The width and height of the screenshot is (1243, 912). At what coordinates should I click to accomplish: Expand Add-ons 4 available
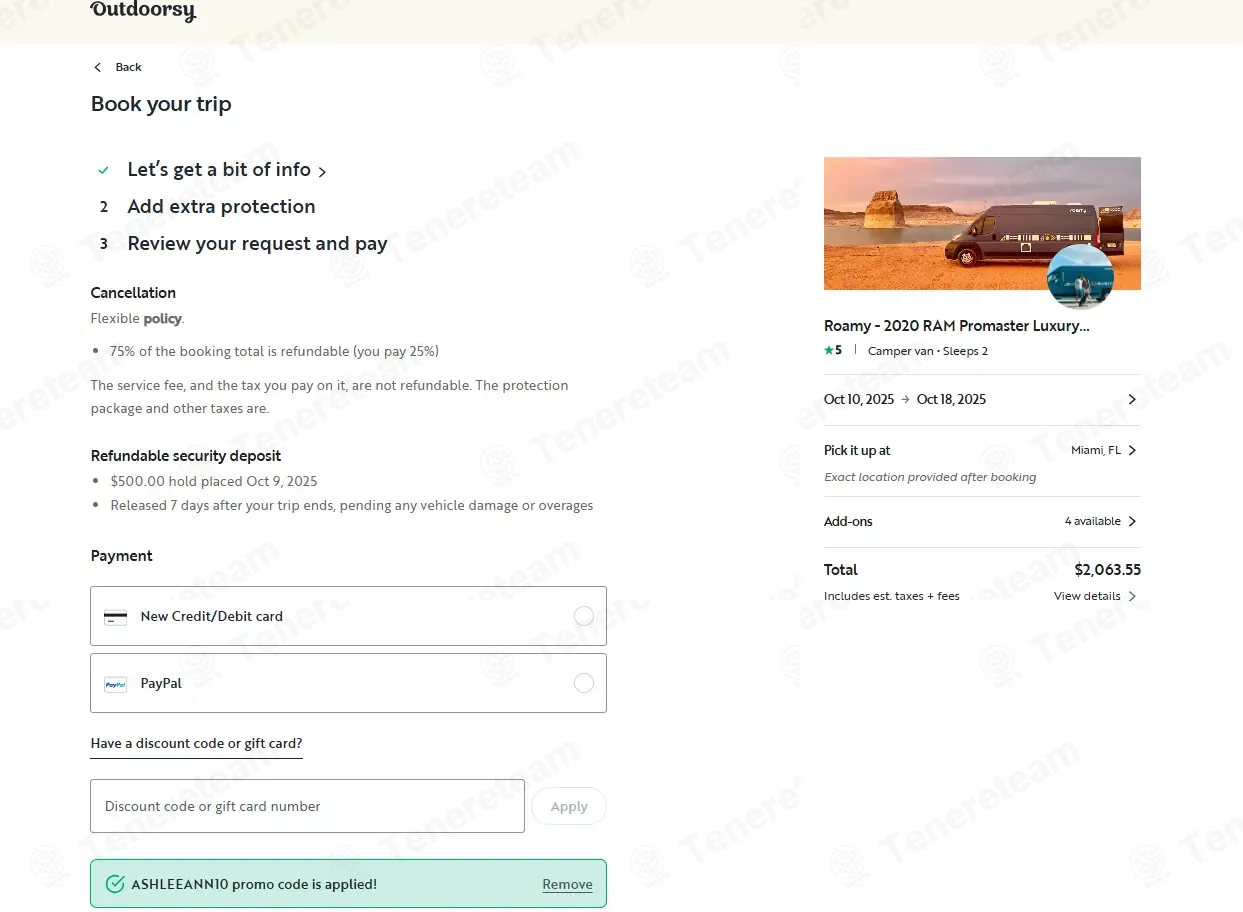pos(1100,521)
